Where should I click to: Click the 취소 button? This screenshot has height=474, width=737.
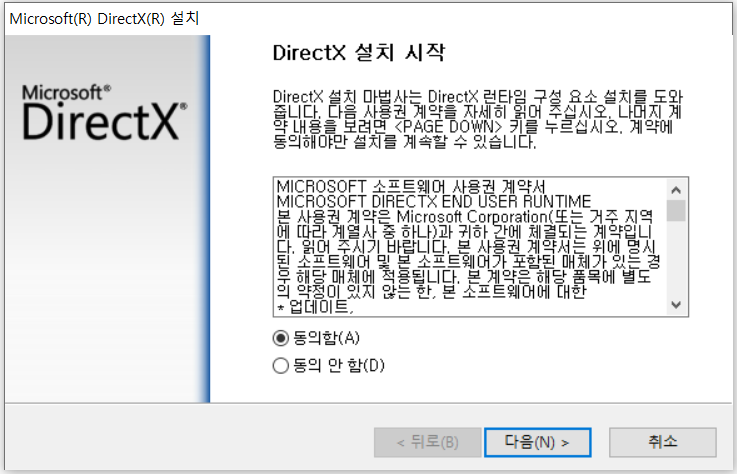[x=663, y=442]
